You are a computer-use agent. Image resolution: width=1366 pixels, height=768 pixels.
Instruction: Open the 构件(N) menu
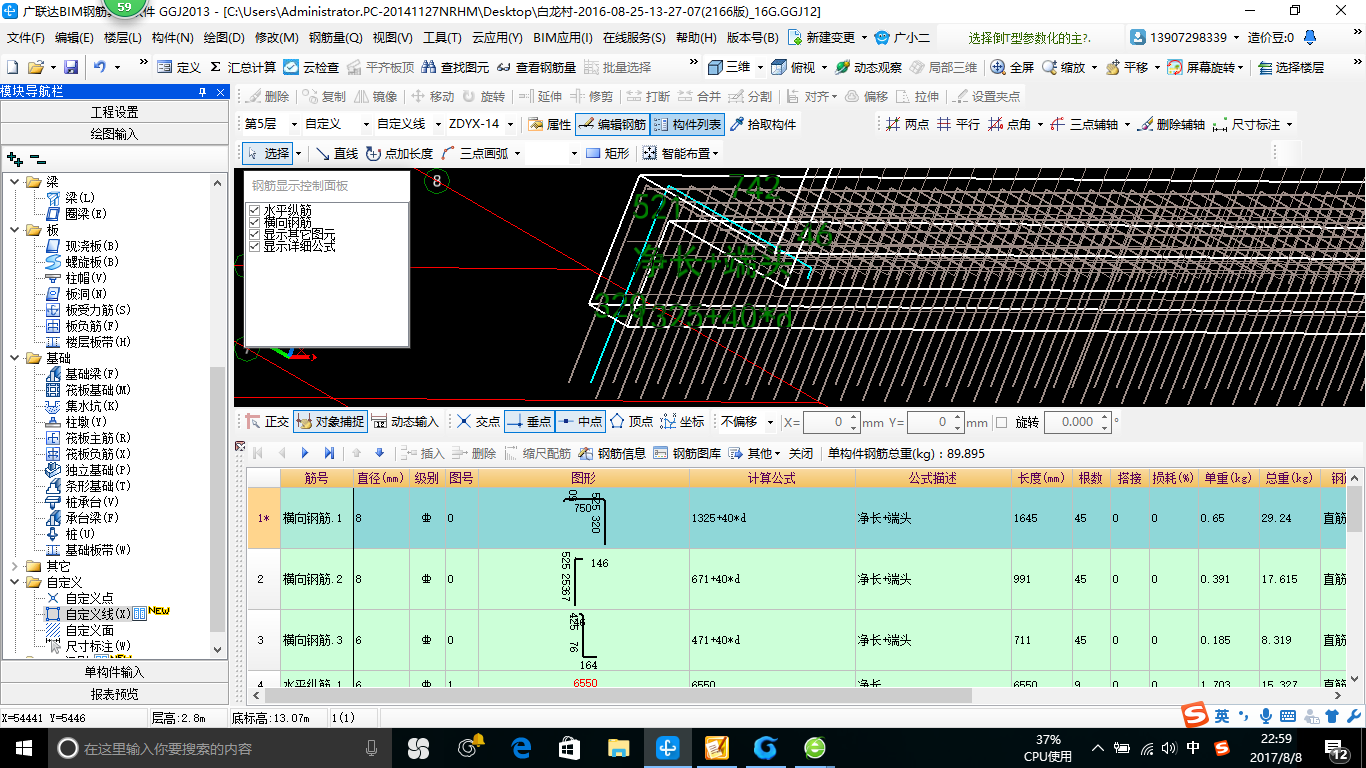[x=172, y=38]
